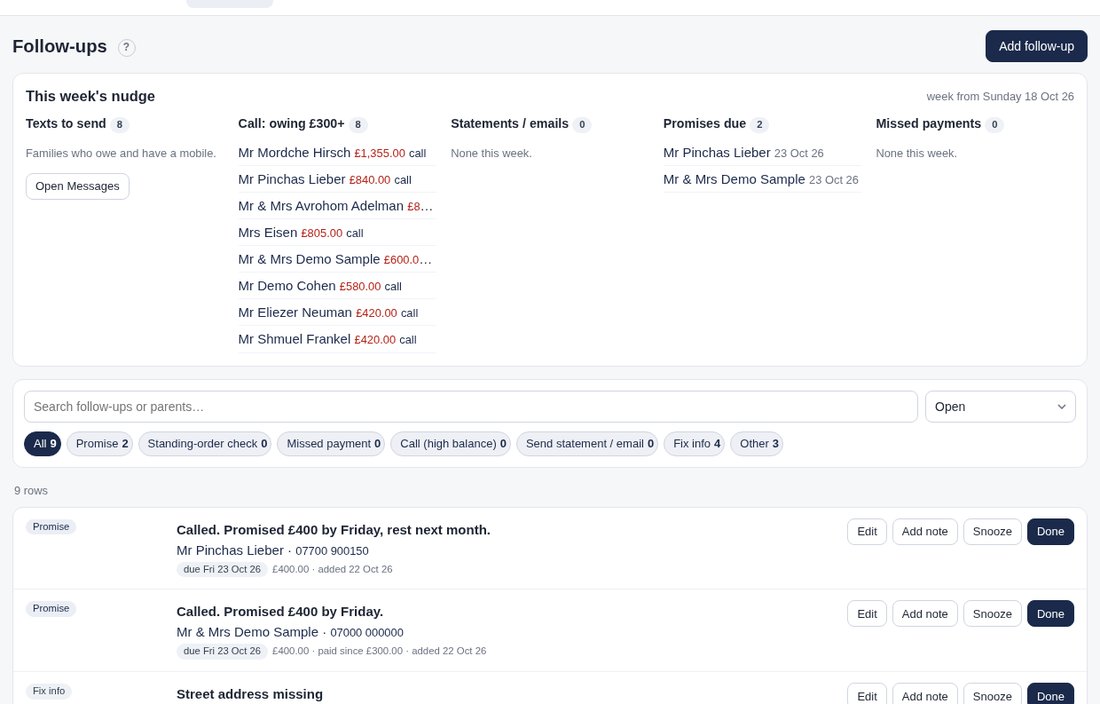Open Messages for texts to send

pos(77,187)
